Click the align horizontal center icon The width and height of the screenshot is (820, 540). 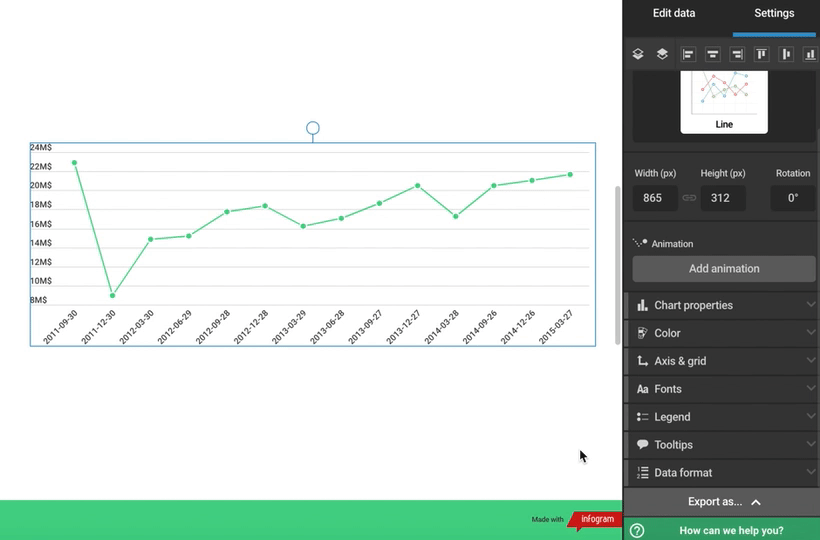pyautogui.click(x=713, y=54)
